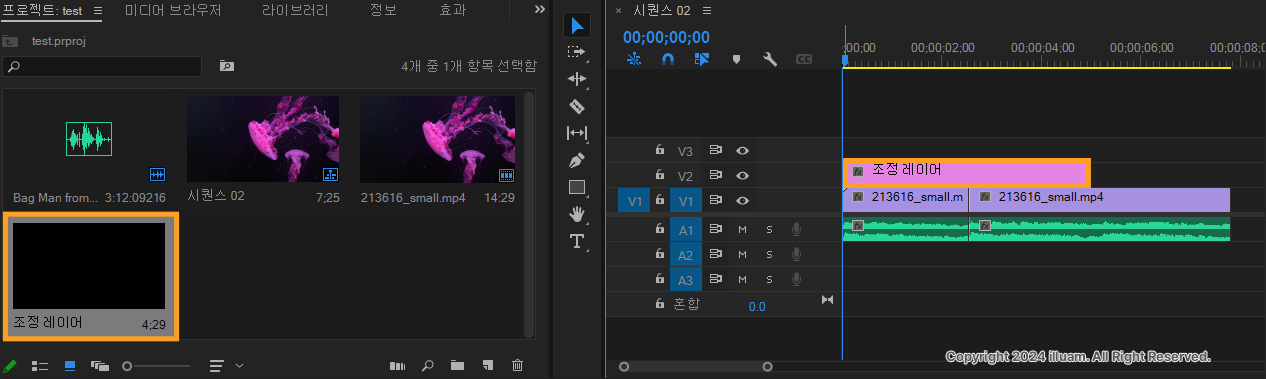Open the 미디어 브라우저 tab
The width and height of the screenshot is (1266, 379).
(173, 10)
